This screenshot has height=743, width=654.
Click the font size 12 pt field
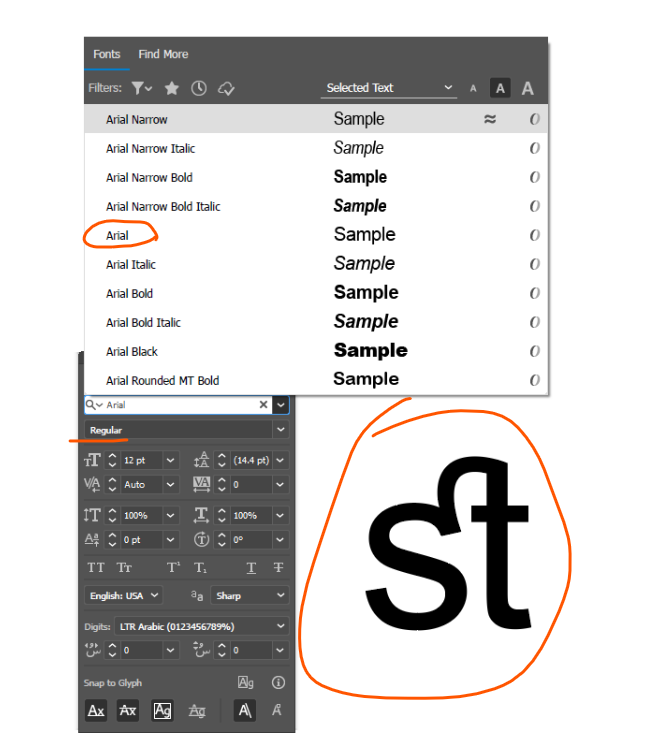141,460
